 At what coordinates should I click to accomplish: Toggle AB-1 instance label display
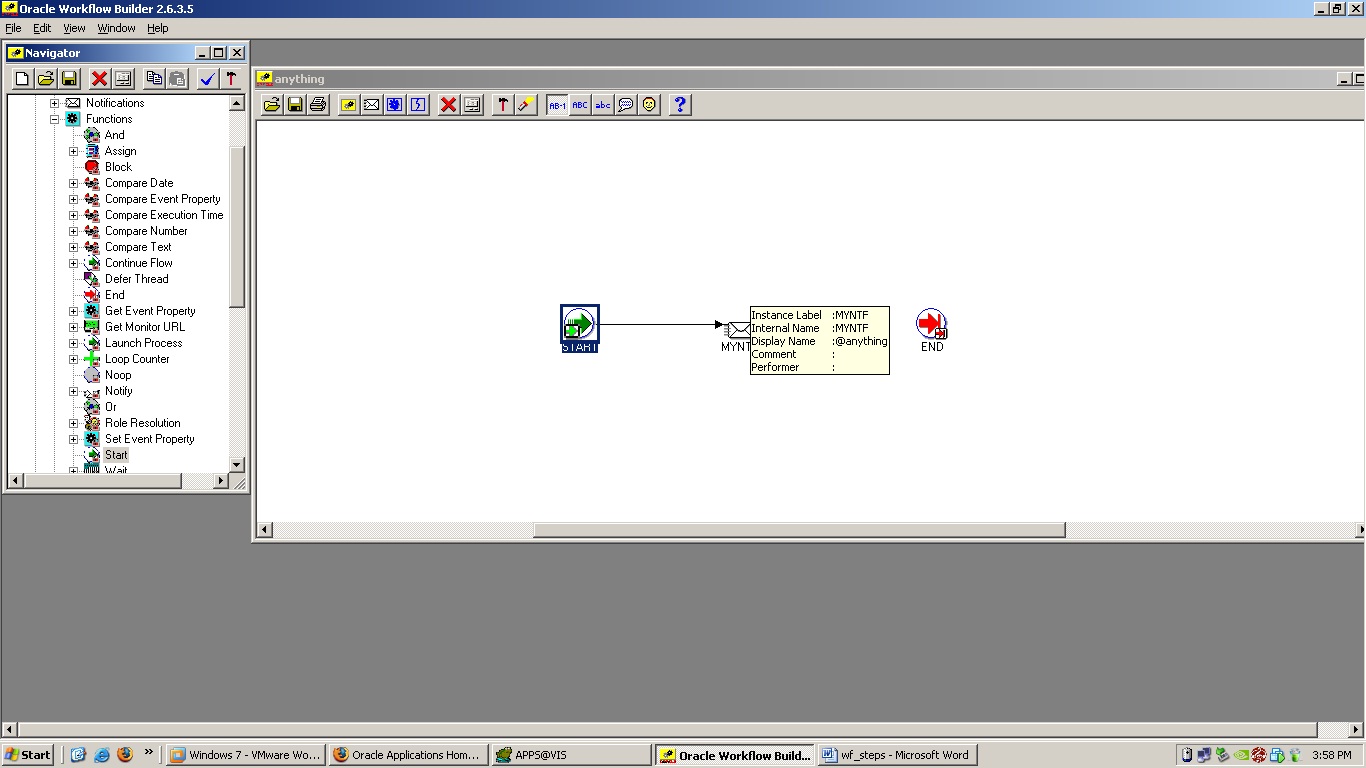(x=557, y=105)
